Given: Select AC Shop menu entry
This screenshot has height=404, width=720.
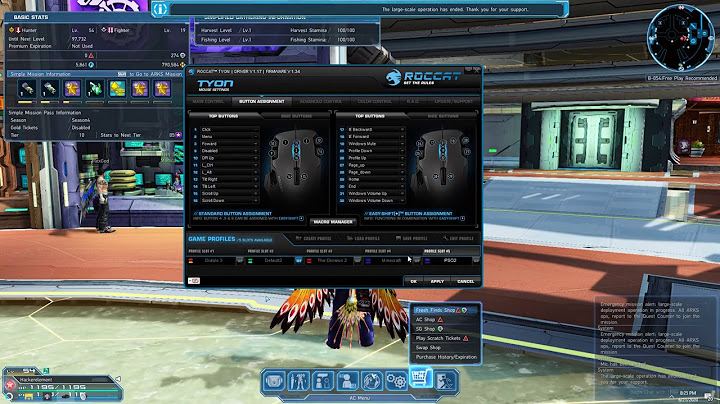Looking at the screenshot, I should (x=444, y=320).
